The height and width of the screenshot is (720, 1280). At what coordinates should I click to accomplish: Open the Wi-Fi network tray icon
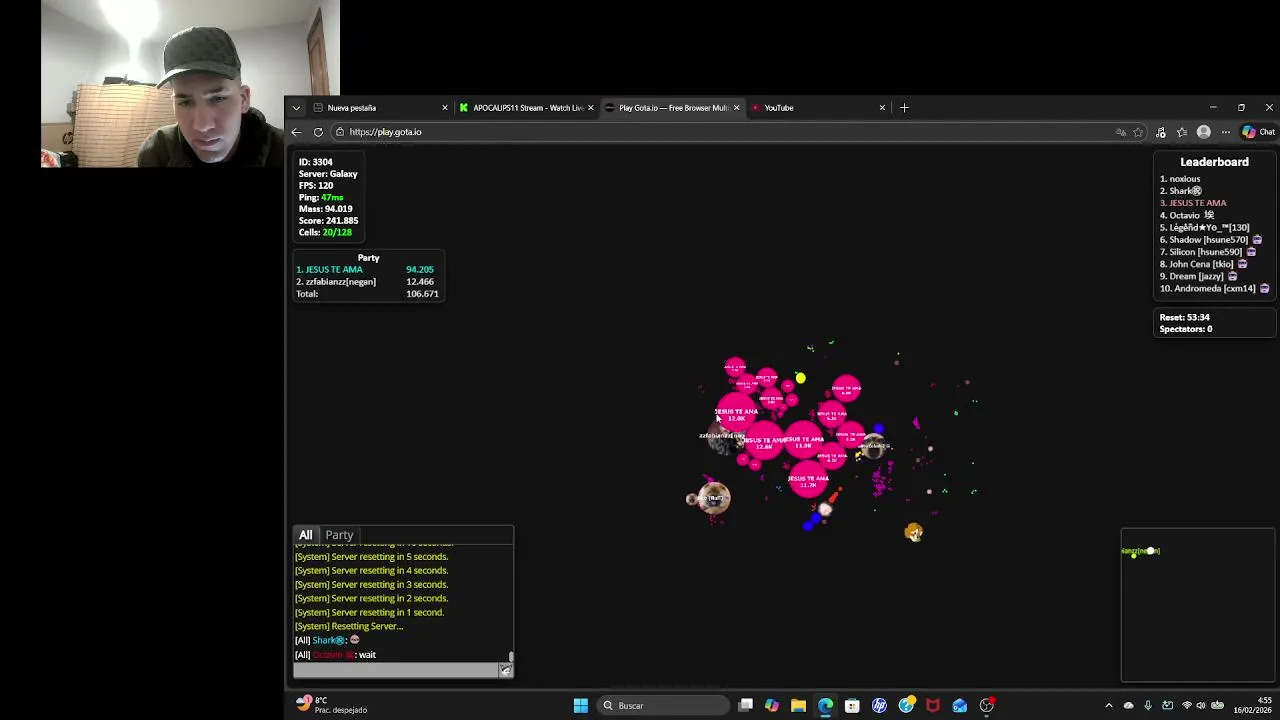pyautogui.click(x=1187, y=706)
